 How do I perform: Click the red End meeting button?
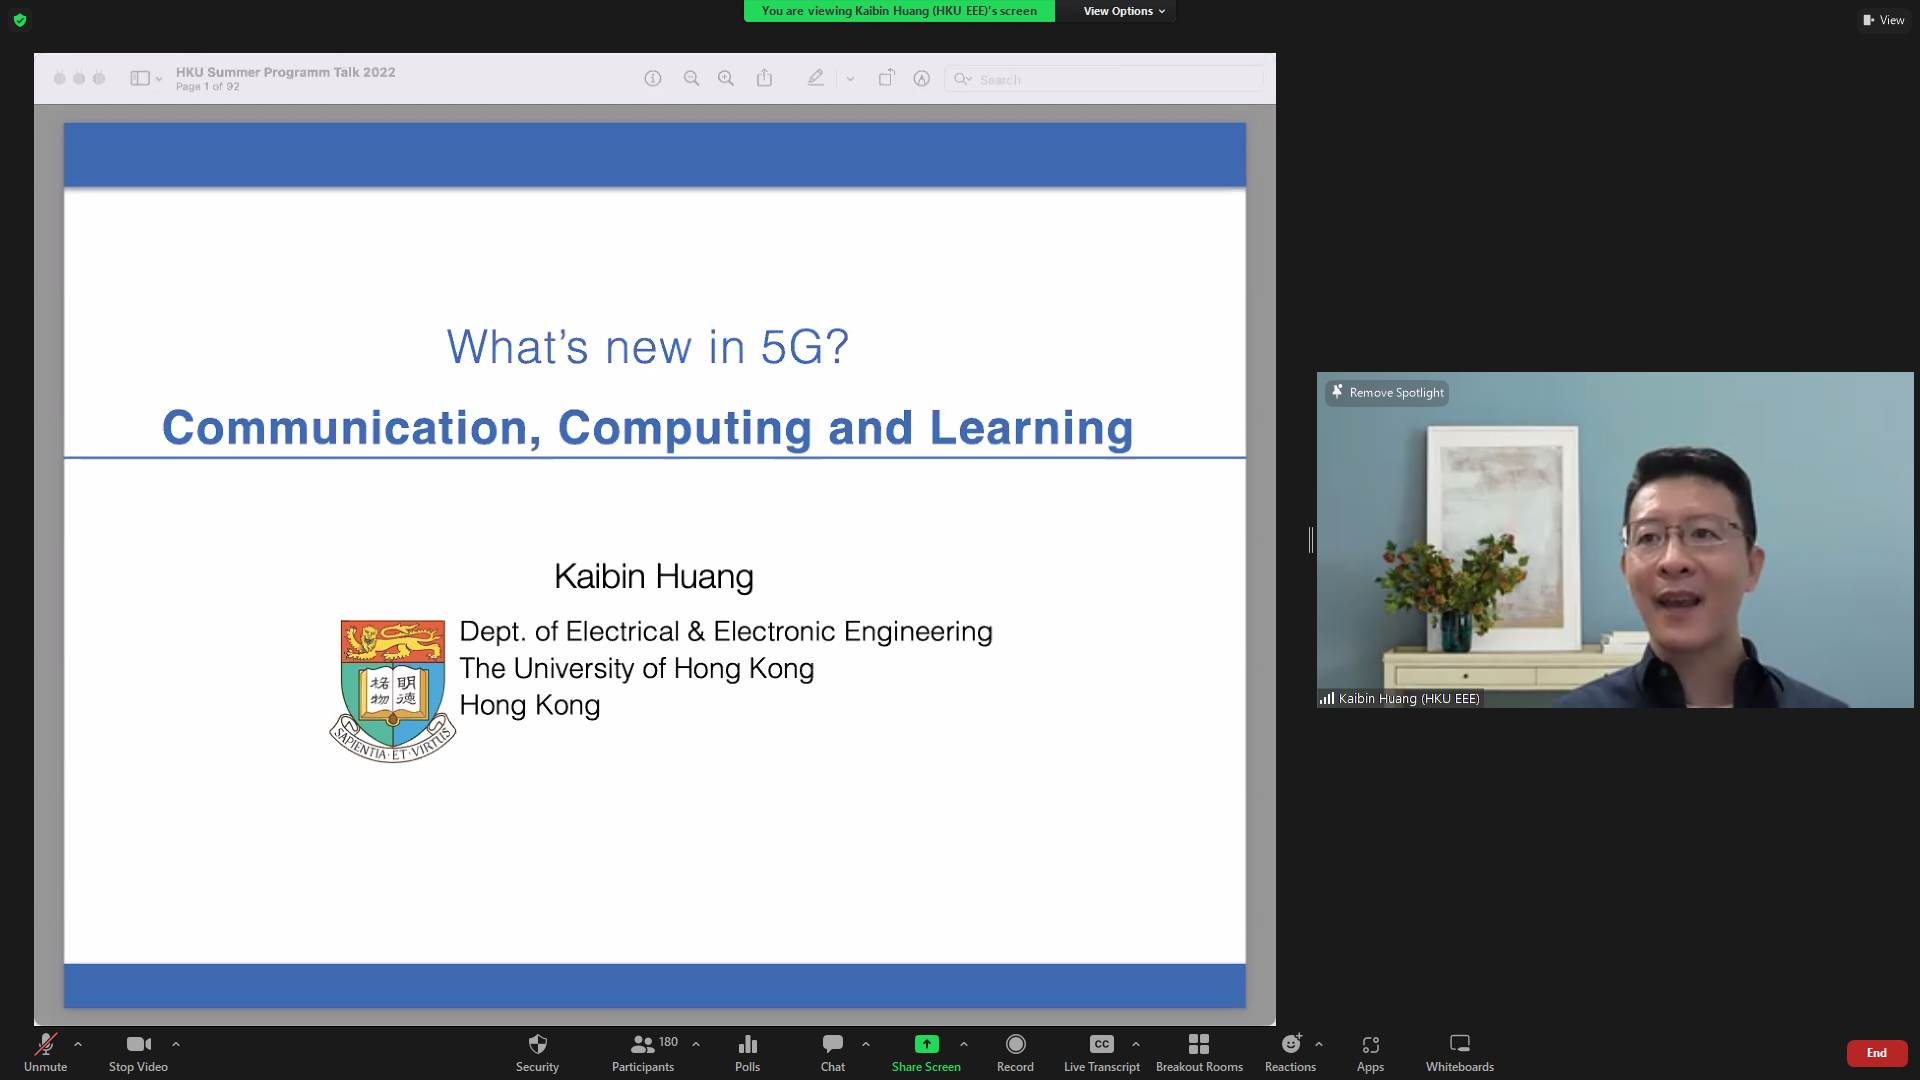point(1876,1053)
